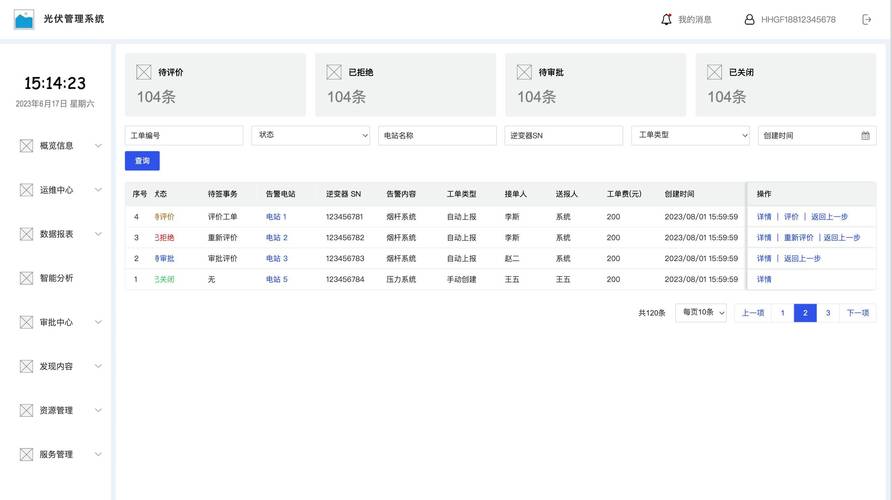Viewport: 892px width, 500px height.
Task: Expand the 运维中心 menu chevron
Action: [x=98, y=190]
